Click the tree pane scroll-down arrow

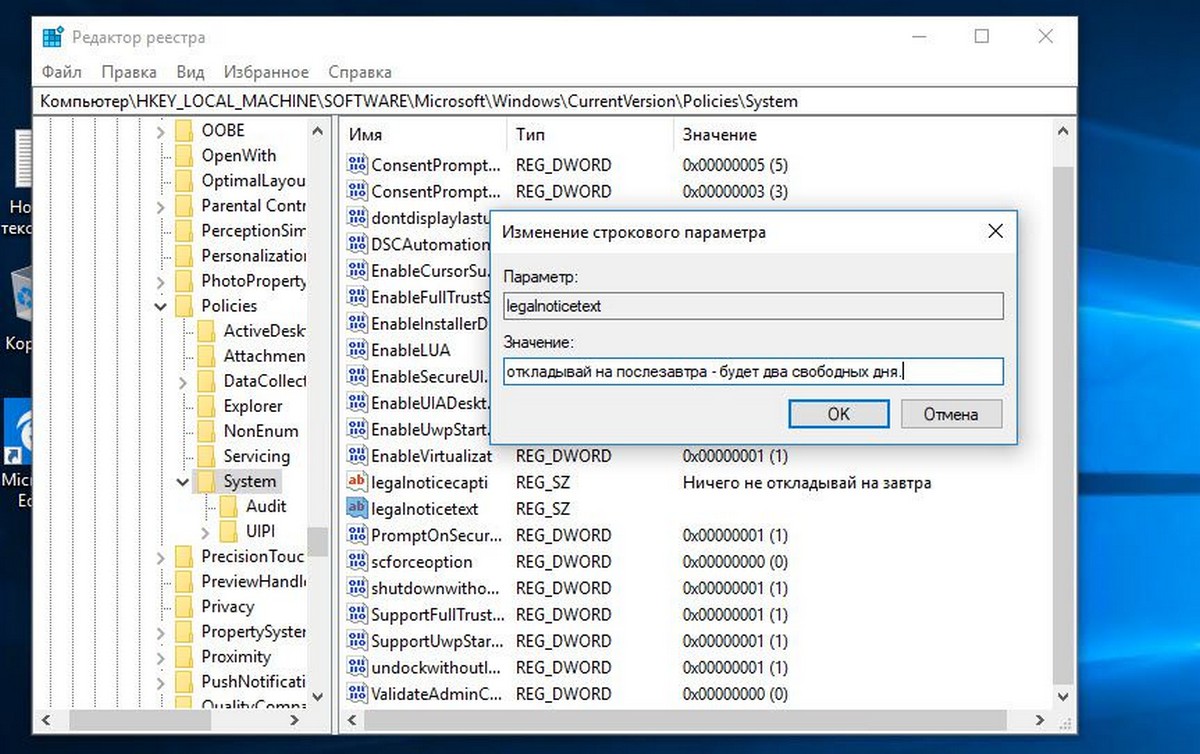click(317, 696)
